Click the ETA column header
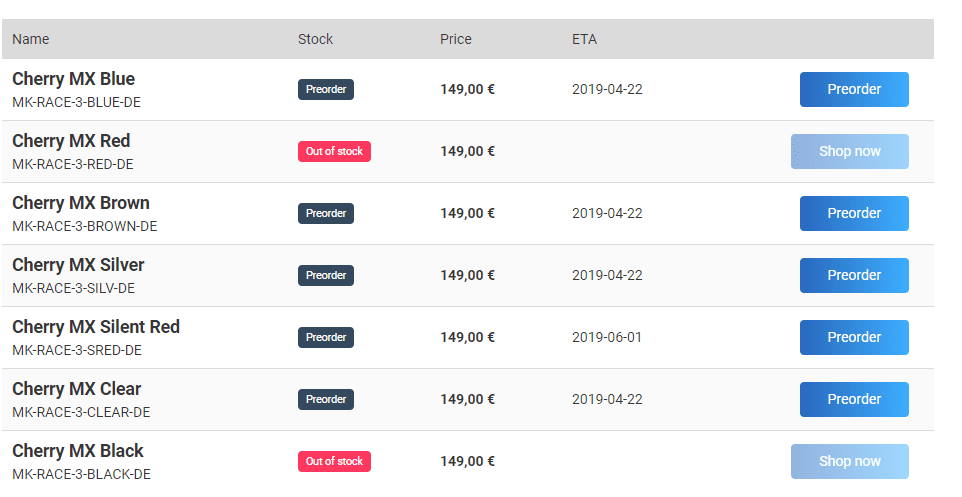Image resolution: width=962 pixels, height=497 pixels. pos(584,39)
